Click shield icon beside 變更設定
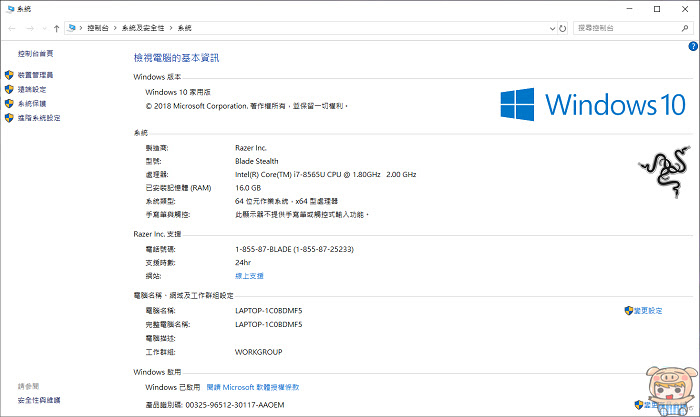700x417 pixels. (x=629, y=311)
